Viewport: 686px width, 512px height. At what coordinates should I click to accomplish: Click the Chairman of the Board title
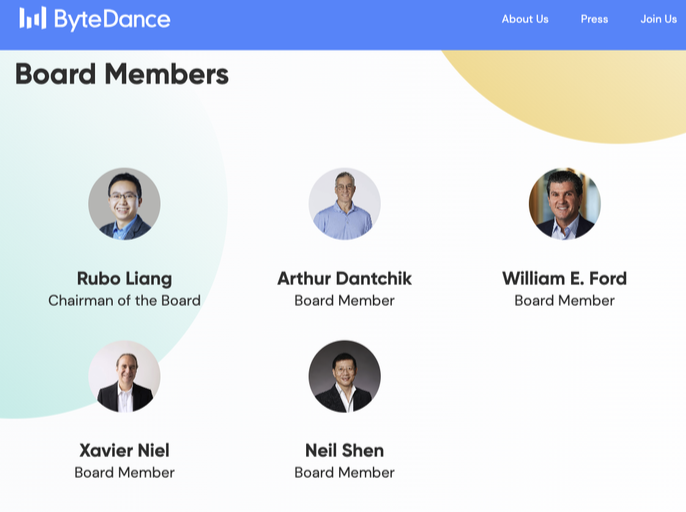(x=124, y=301)
